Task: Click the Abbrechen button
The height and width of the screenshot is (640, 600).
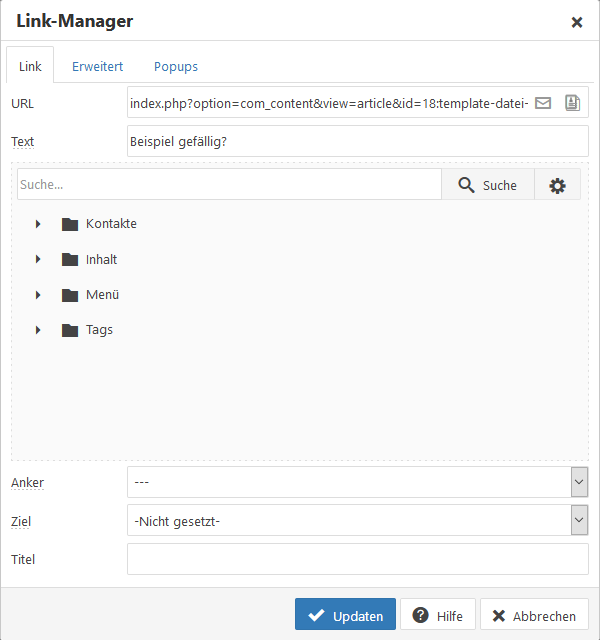Action: point(534,616)
